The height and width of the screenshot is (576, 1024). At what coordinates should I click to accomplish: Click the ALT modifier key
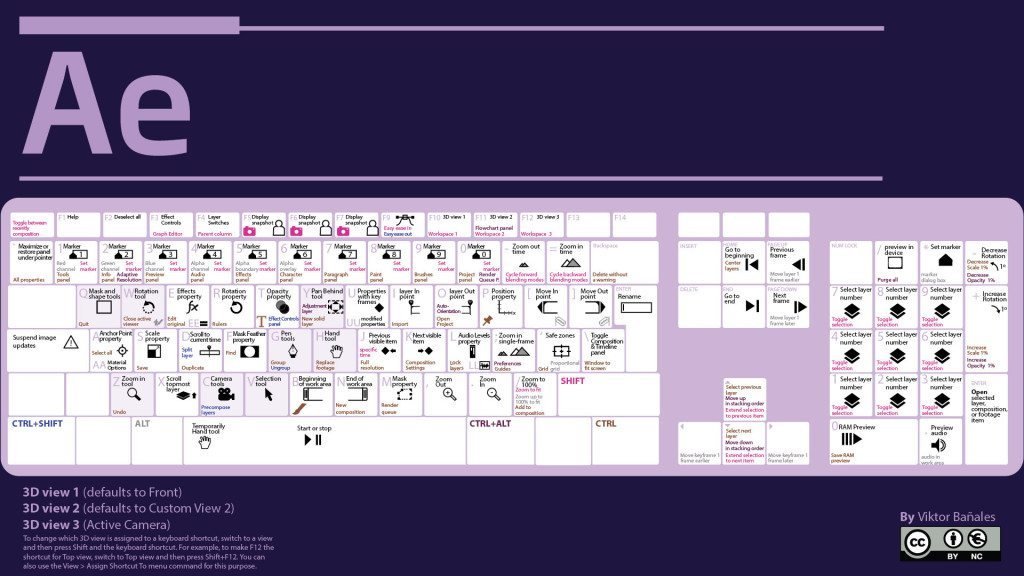(x=157, y=441)
